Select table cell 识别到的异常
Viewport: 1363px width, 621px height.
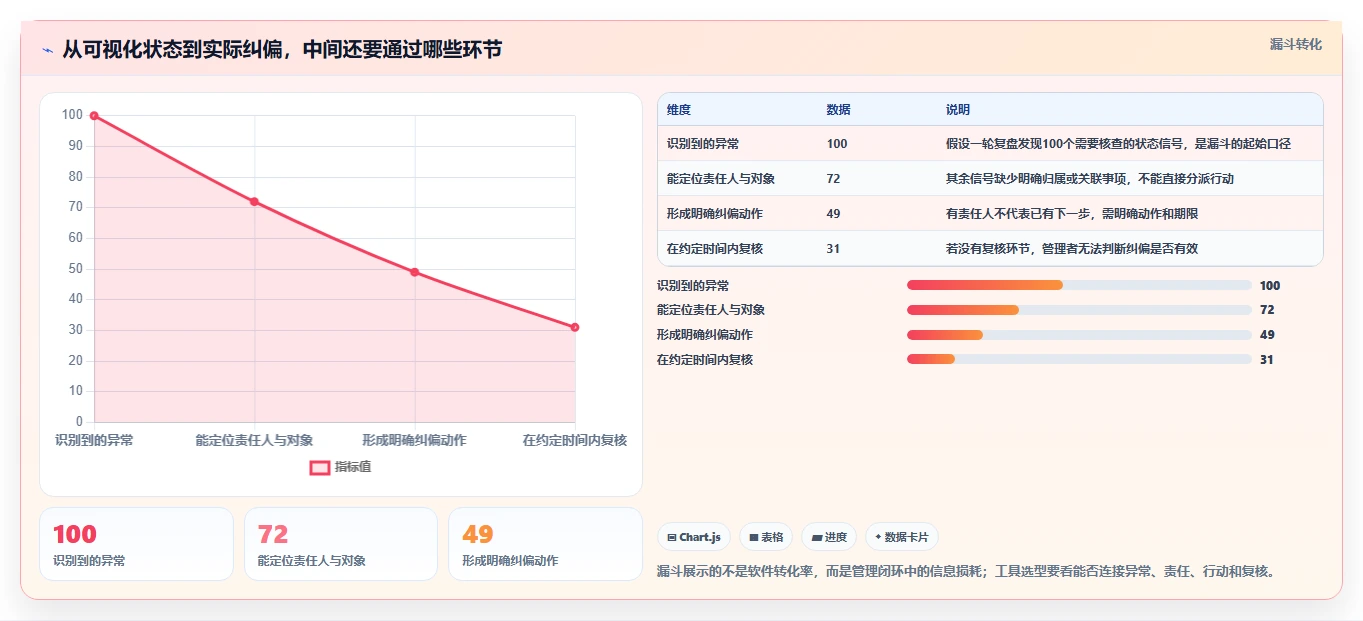pos(703,143)
